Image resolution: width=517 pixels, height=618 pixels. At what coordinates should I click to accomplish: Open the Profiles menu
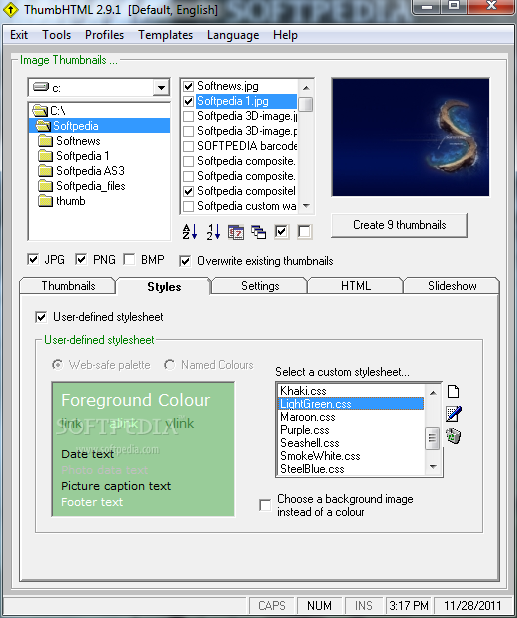pos(104,35)
